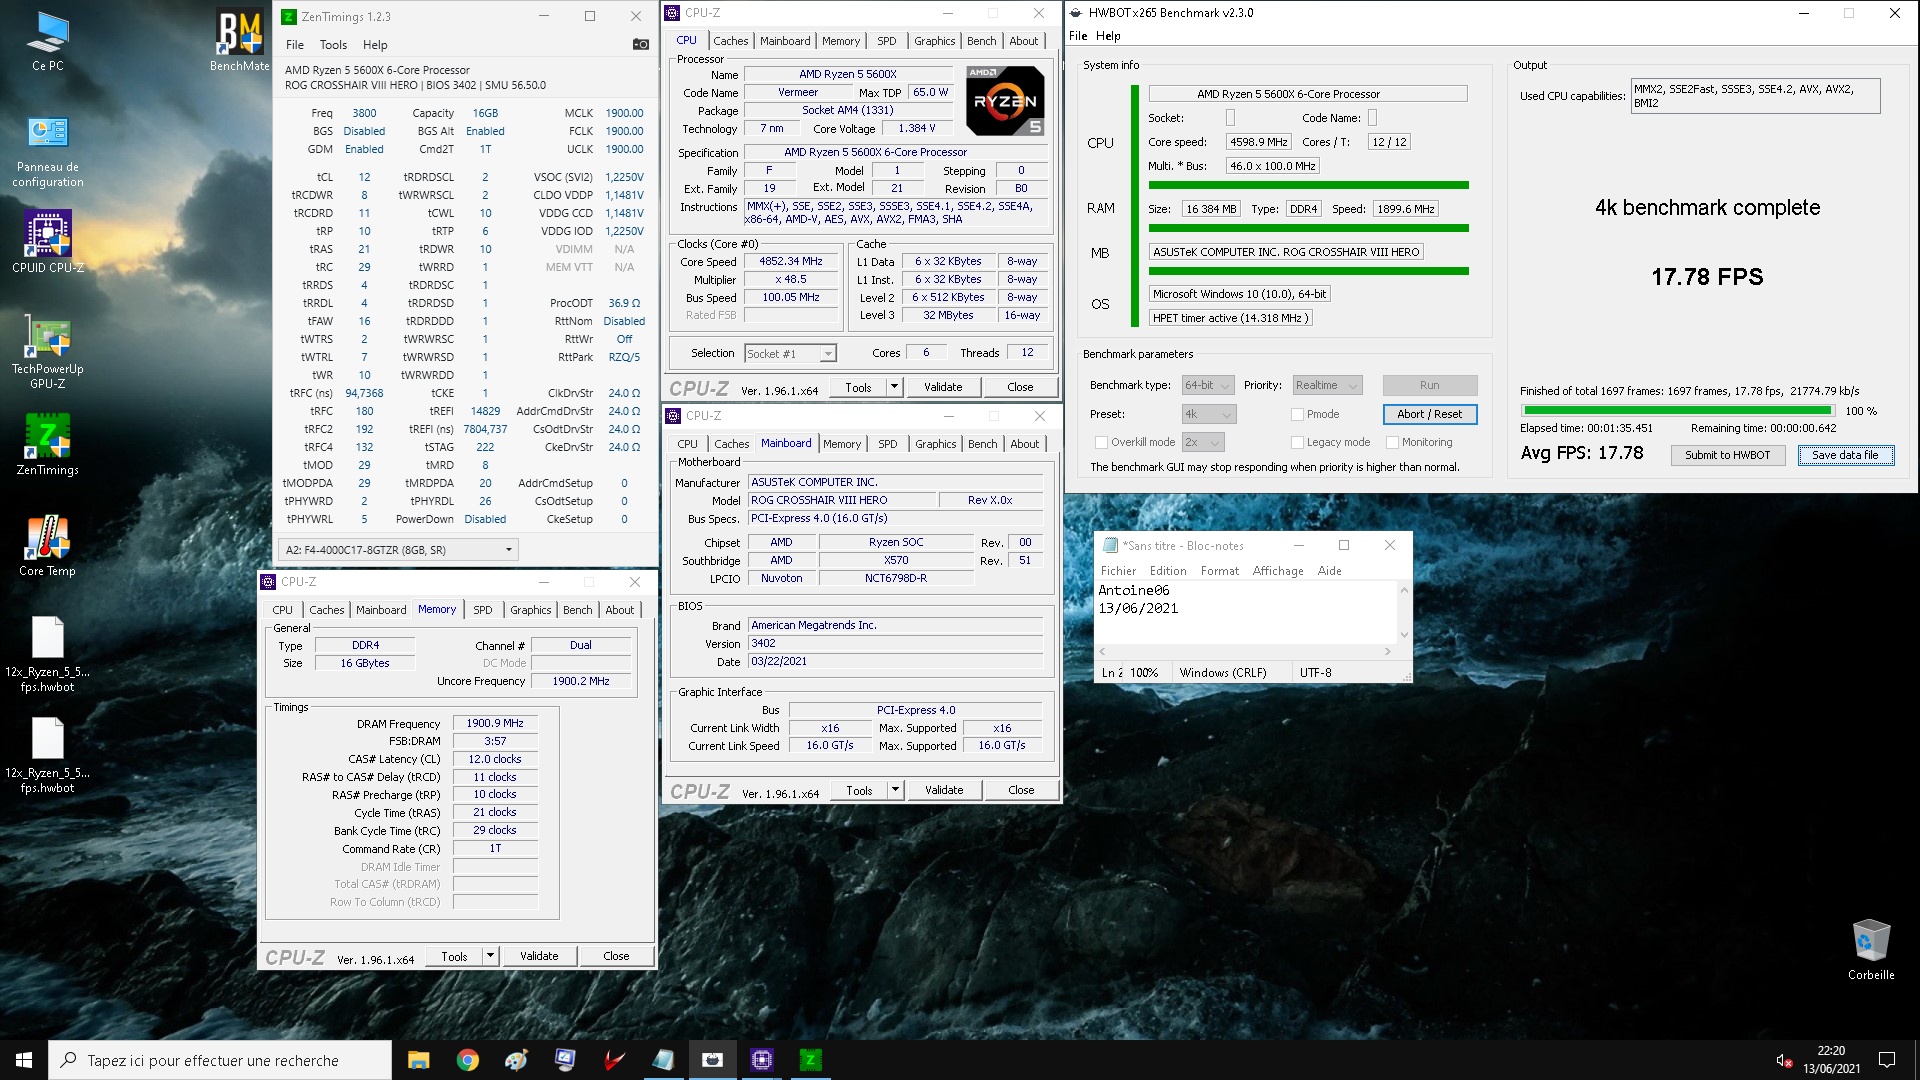Screen dimensions: 1920x1080
Task: Open Priority Realtime dropdown
Action: pyautogui.click(x=1327, y=385)
